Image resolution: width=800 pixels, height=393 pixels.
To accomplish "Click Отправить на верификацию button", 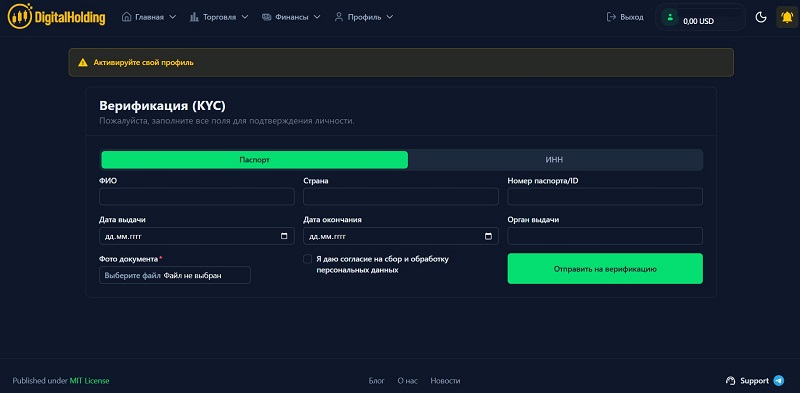I will [x=605, y=268].
